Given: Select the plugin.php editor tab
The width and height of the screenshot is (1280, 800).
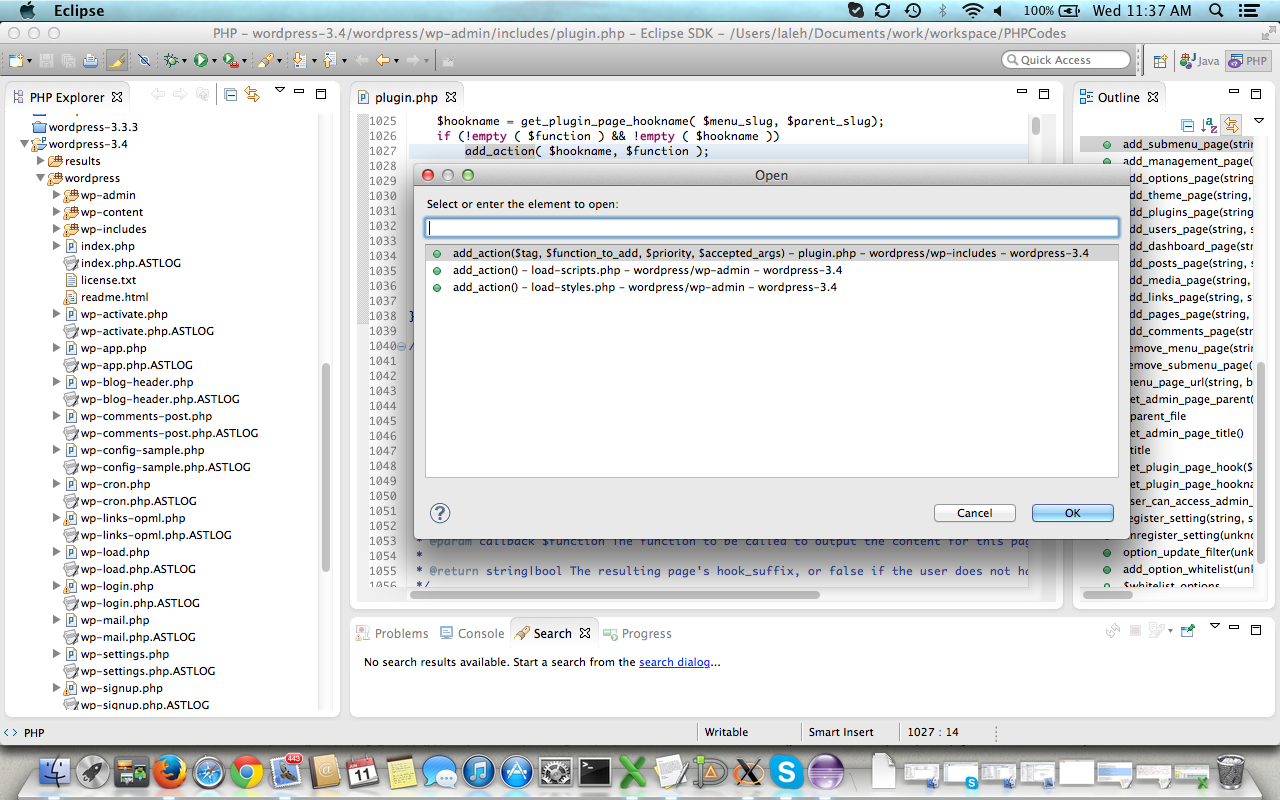Looking at the screenshot, I should 406,97.
